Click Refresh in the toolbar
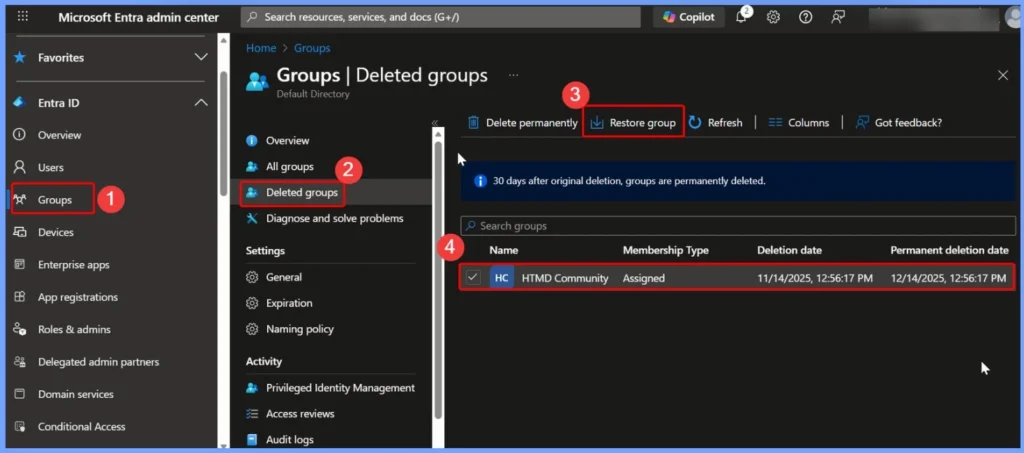Image resolution: width=1024 pixels, height=453 pixels. click(716, 123)
